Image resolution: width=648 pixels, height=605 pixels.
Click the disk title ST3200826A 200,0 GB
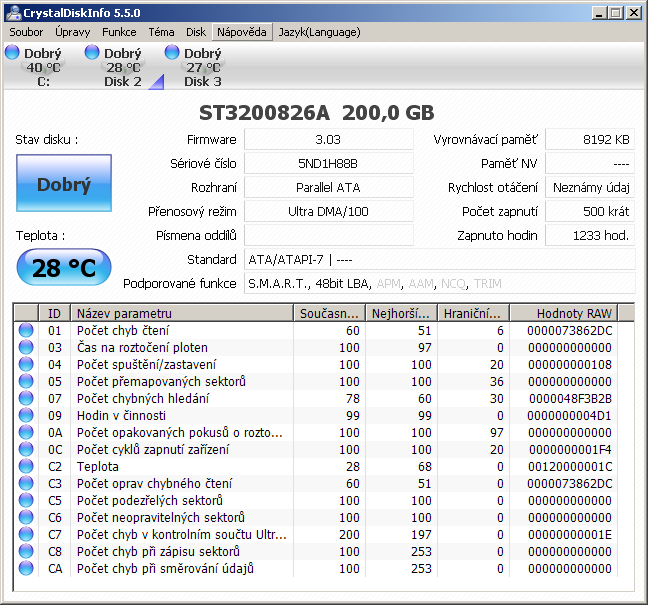[x=317, y=113]
